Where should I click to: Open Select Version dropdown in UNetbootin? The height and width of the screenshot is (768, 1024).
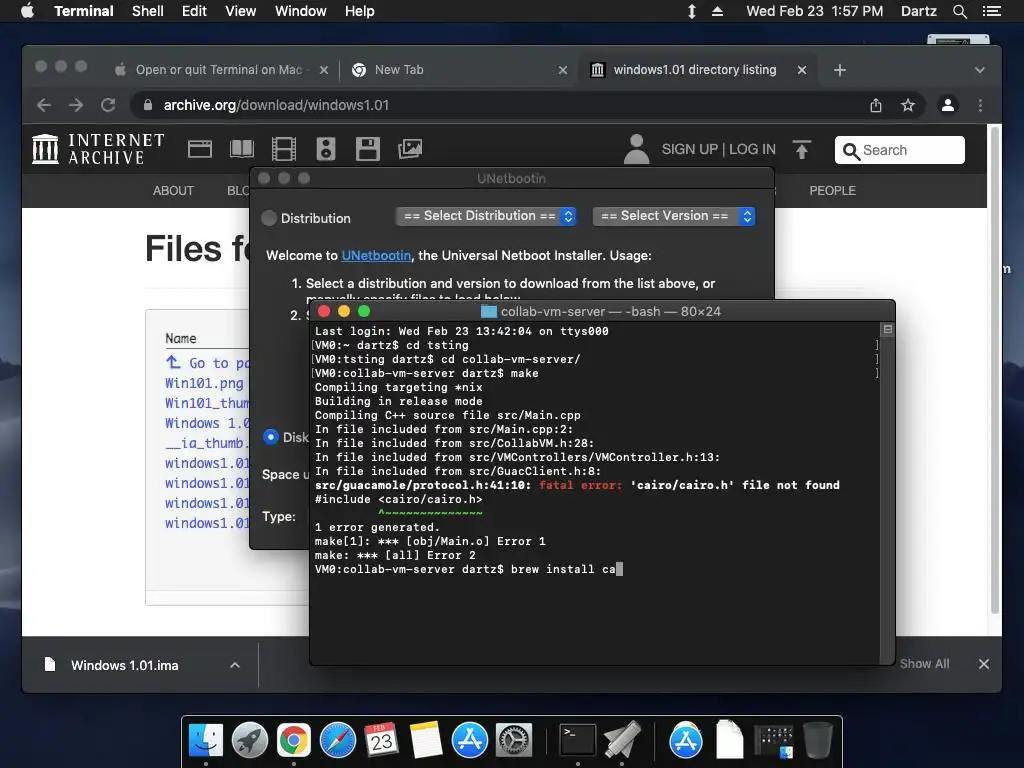(674, 216)
